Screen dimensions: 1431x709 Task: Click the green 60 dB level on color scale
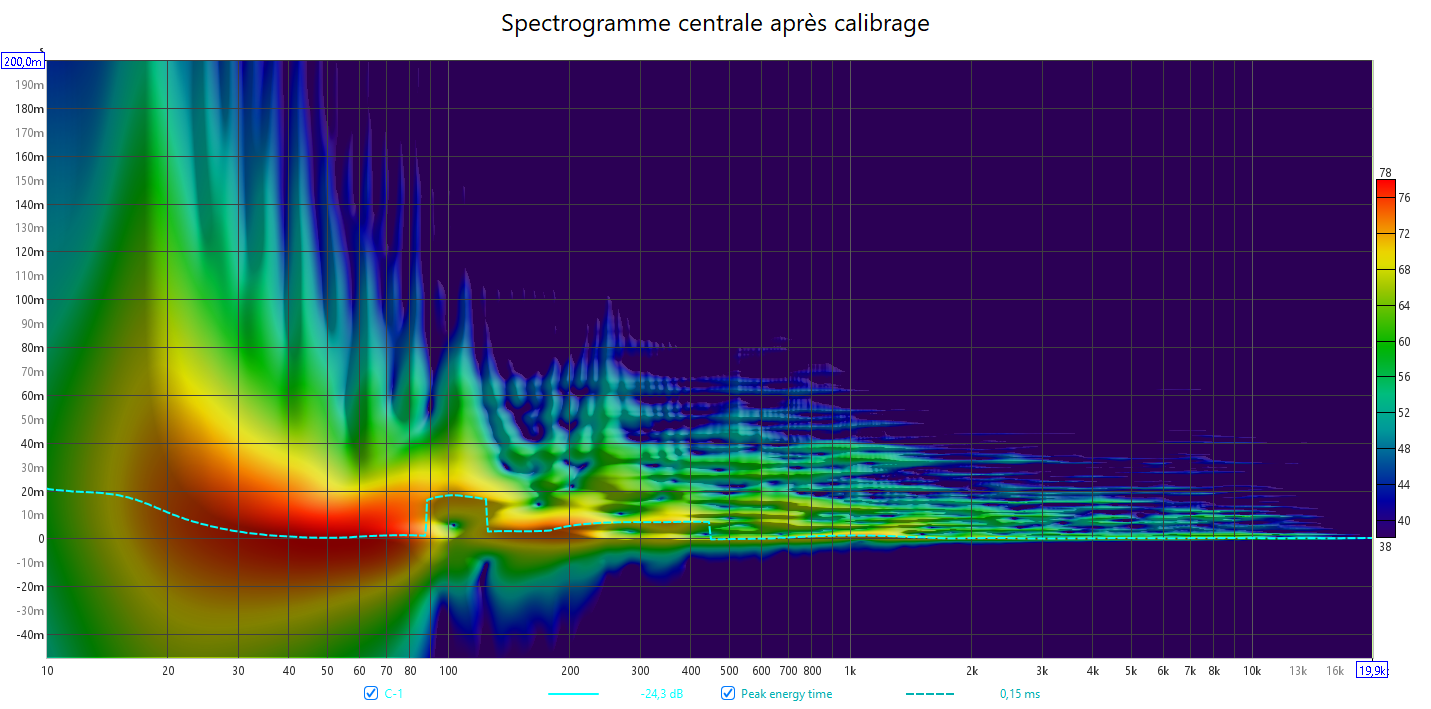[x=1385, y=341]
